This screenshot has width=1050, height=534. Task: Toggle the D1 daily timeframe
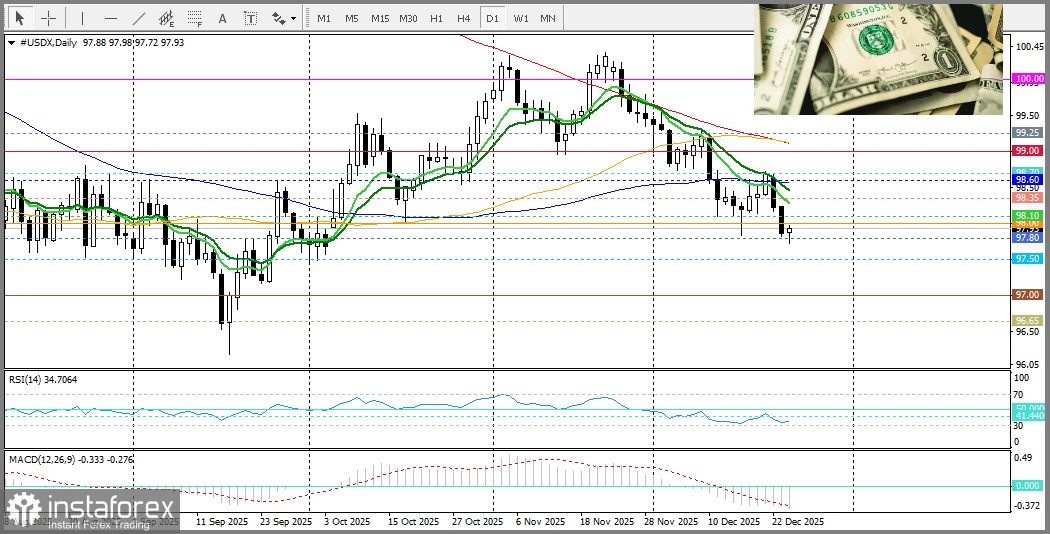pos(491,18)
